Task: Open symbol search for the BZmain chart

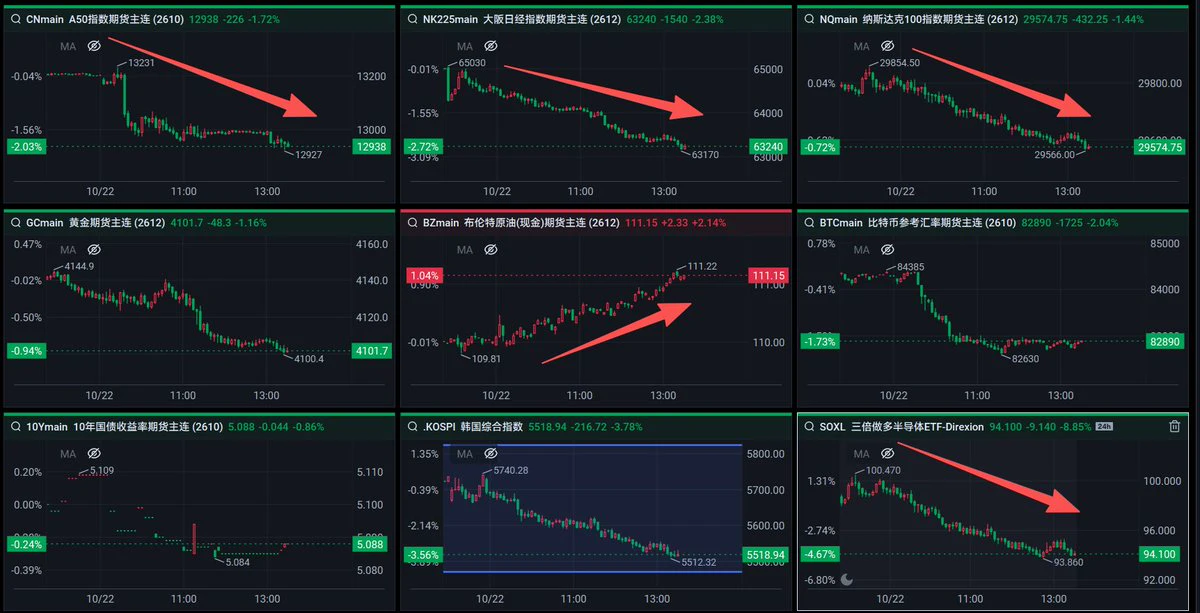Action: click(x=411, y=221)
